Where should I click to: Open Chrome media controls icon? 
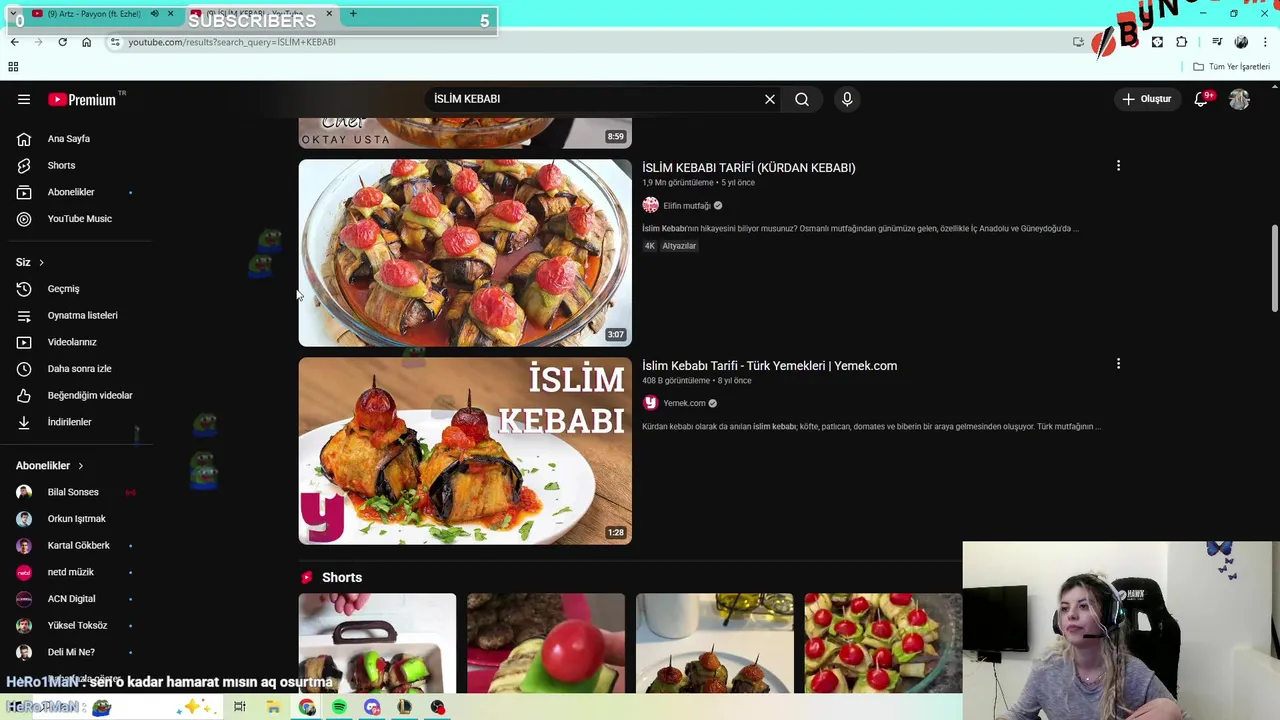1217,42
